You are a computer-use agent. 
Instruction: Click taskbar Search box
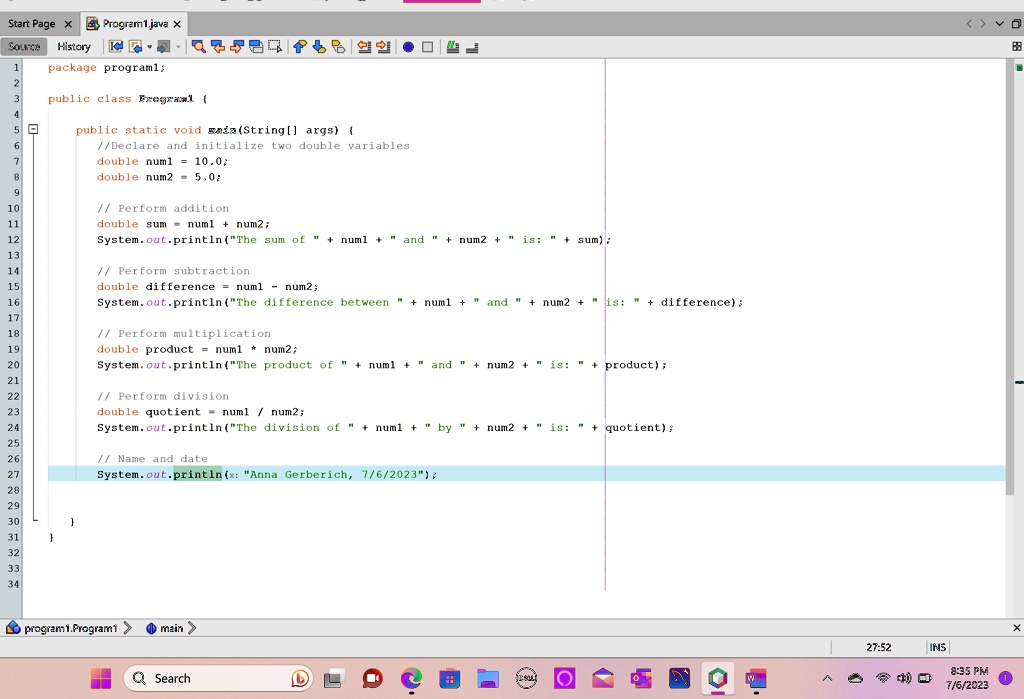click(217, 679)
